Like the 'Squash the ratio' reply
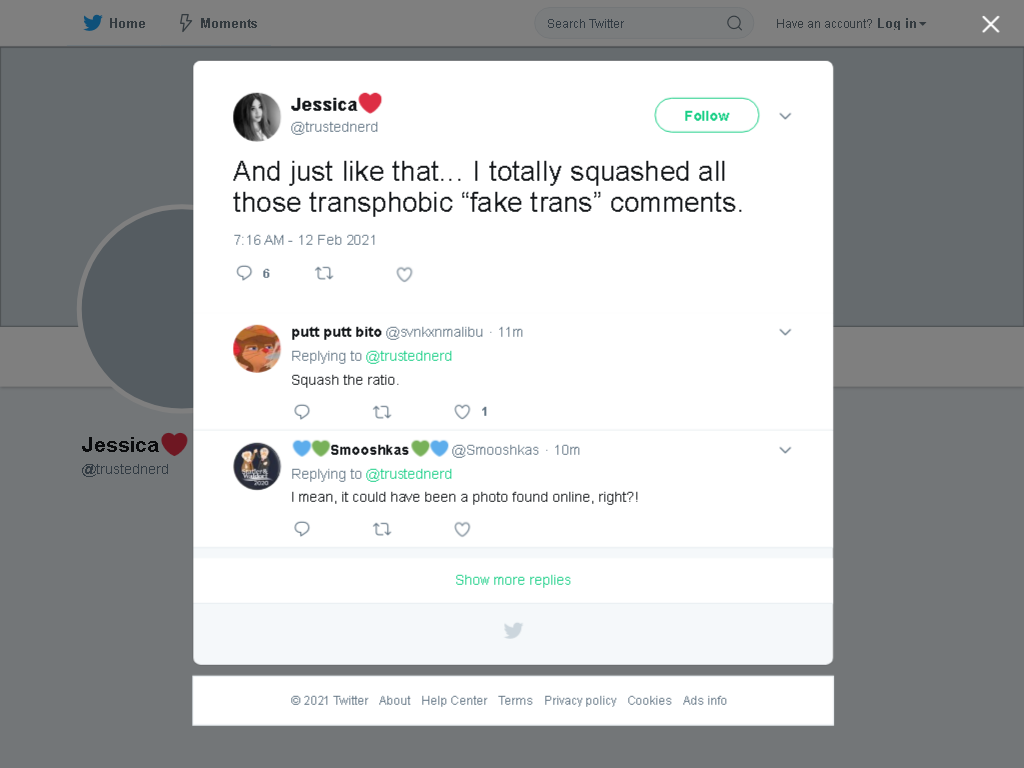 pos(462,411)
